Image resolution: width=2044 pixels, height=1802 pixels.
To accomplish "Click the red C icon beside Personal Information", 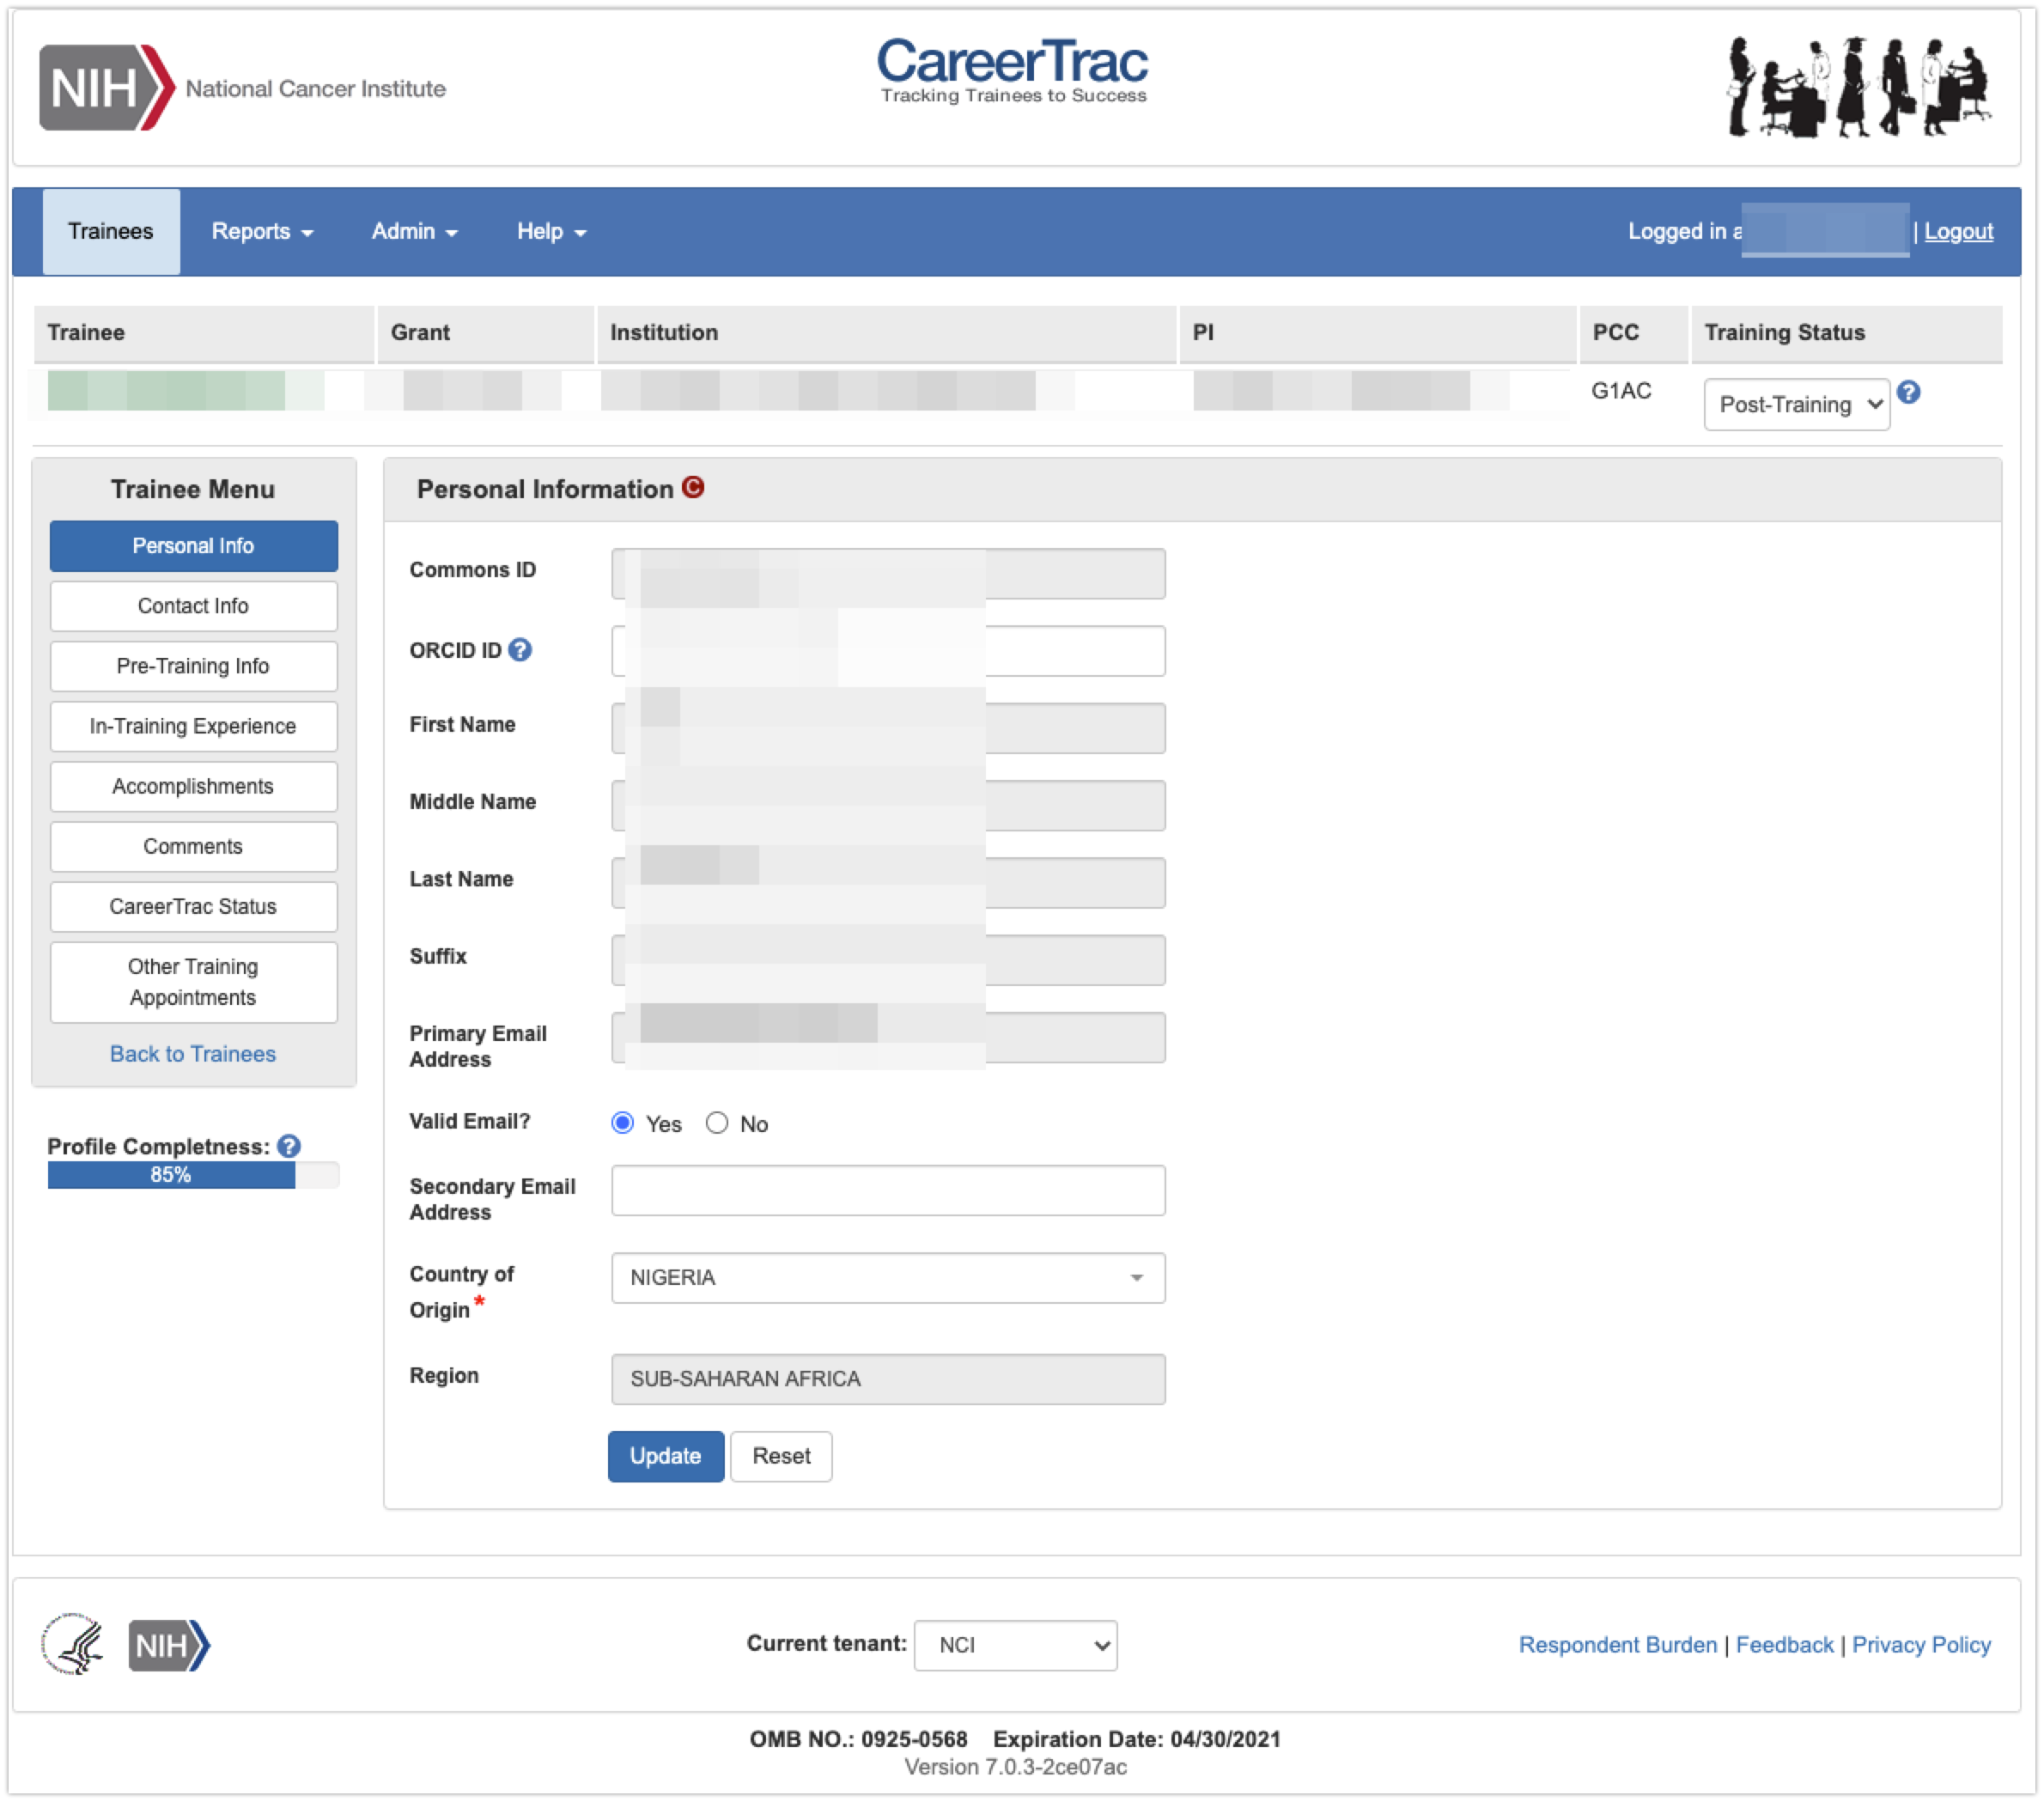I will coord(693,487).
